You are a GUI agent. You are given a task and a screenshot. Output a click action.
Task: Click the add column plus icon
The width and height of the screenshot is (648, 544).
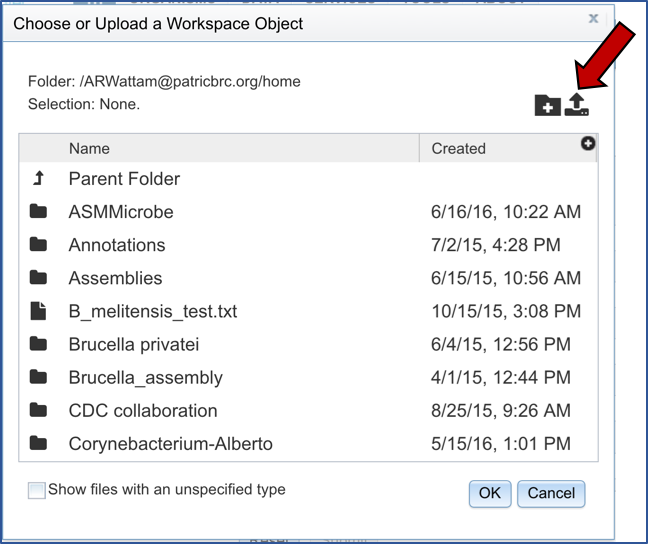coord(588,144)
